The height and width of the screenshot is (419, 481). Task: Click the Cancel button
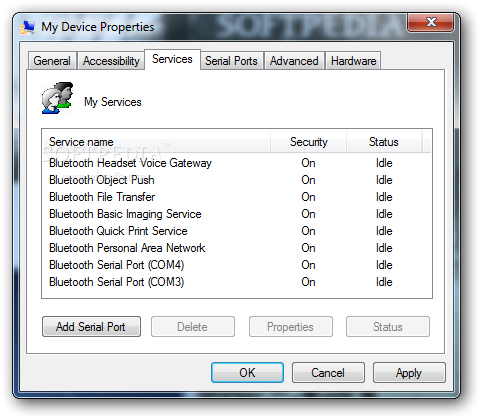328,373
